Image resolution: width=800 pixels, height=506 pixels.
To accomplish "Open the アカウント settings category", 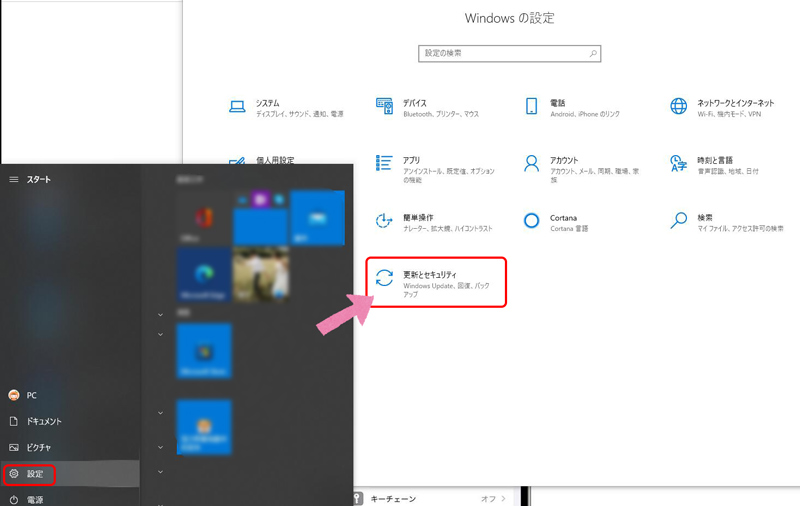I will coord(581,169).
